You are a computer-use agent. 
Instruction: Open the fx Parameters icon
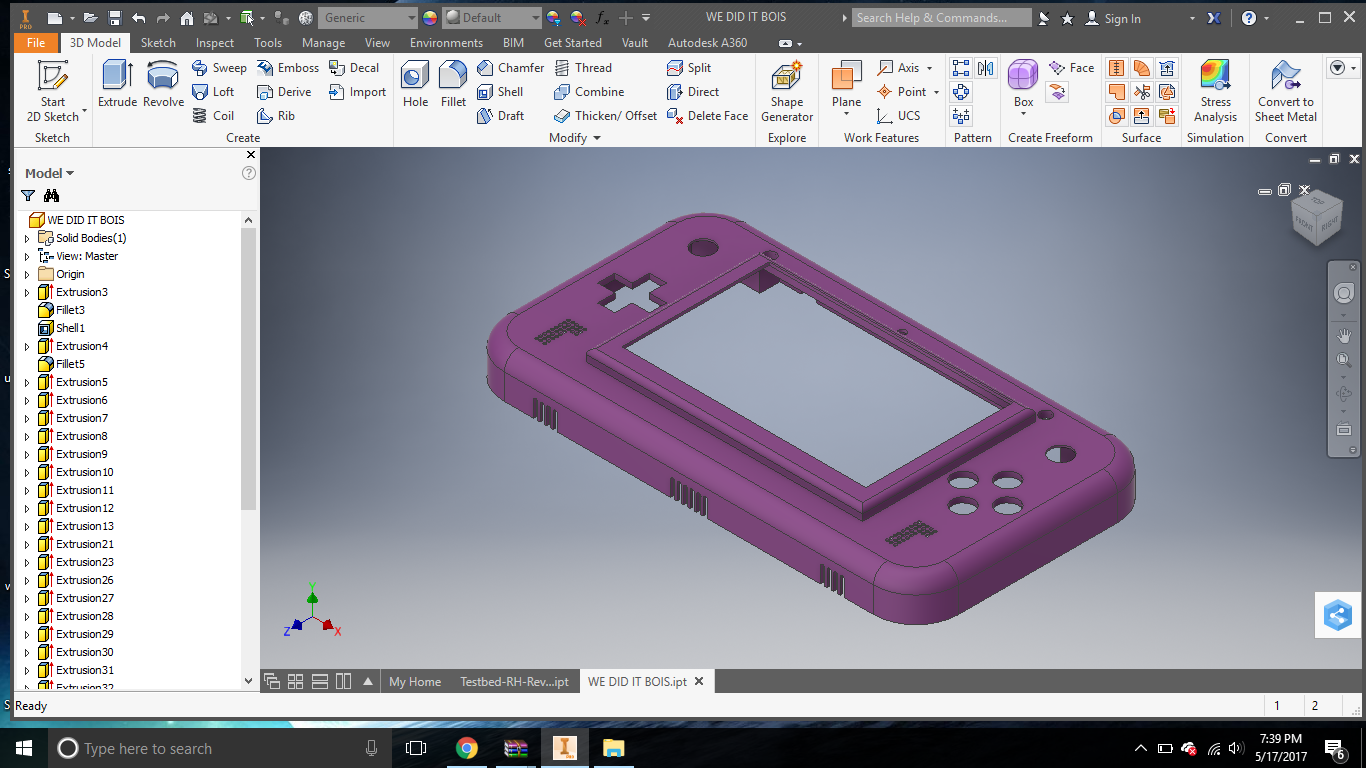pos(602,18)
